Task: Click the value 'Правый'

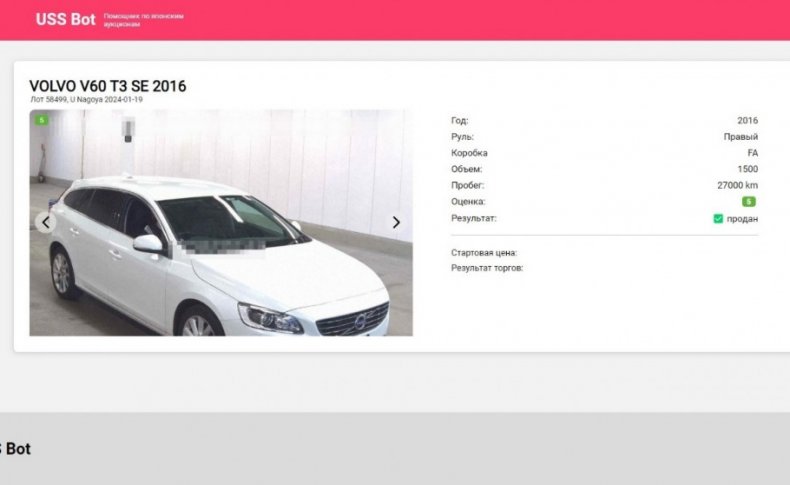Action: coord(741,136)
